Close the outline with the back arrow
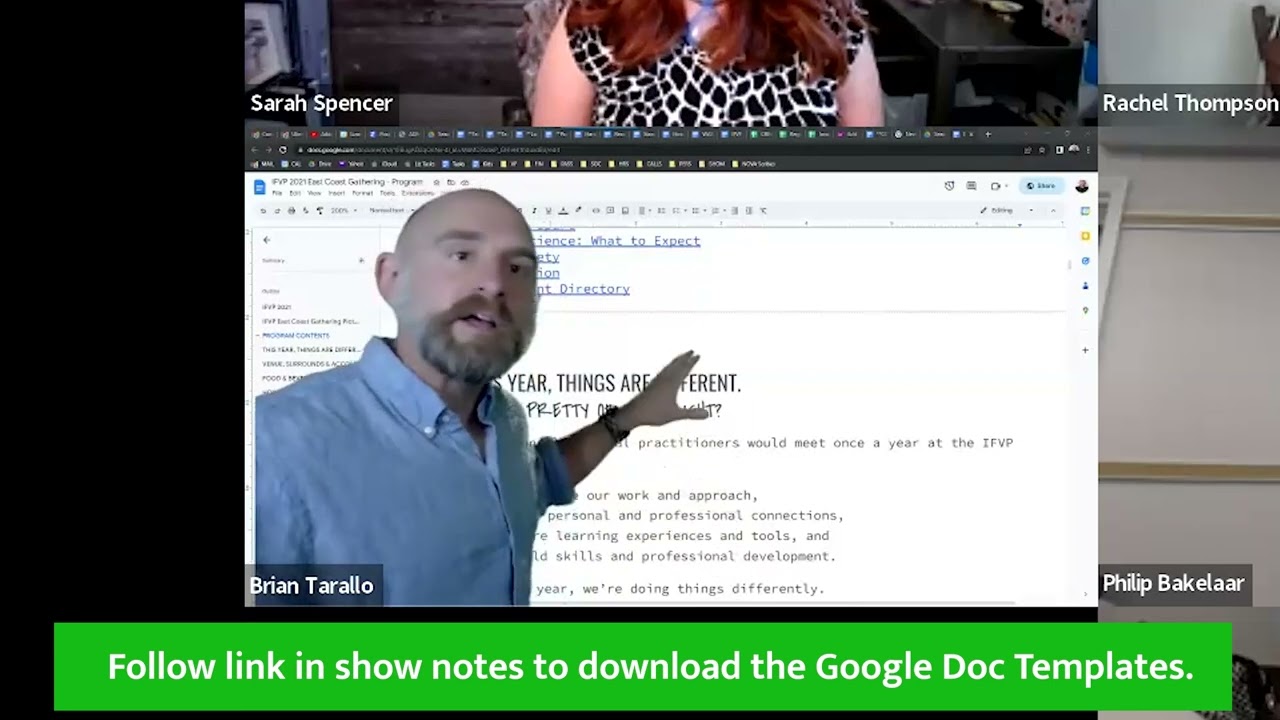This screenshot has width=1280, height=720. click(x=266, y=240)
